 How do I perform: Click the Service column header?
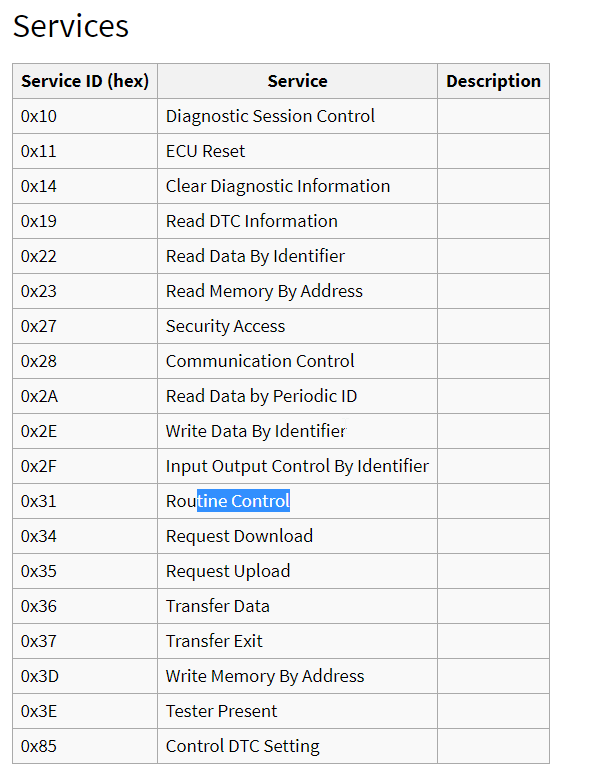[297, 81]
